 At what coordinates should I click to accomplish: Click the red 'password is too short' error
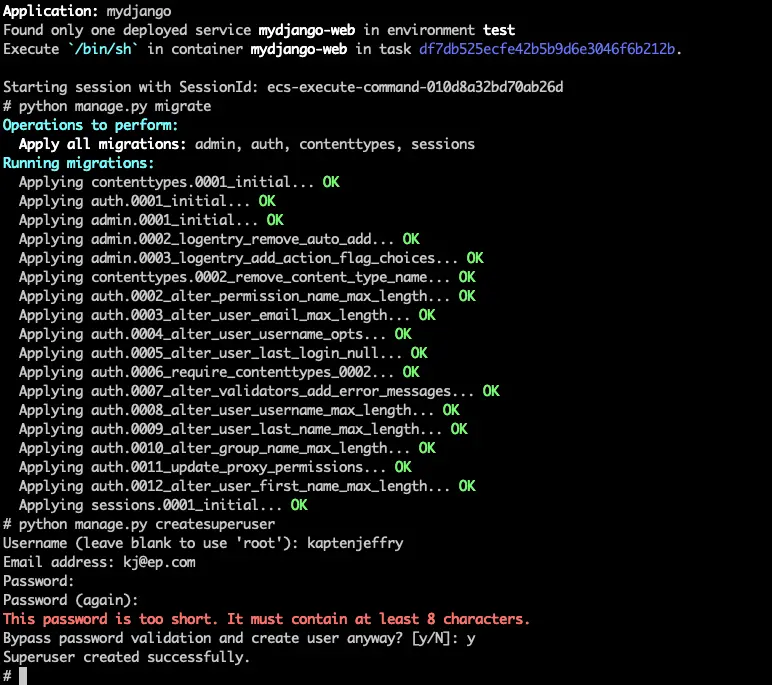click(x=266, y=619)
